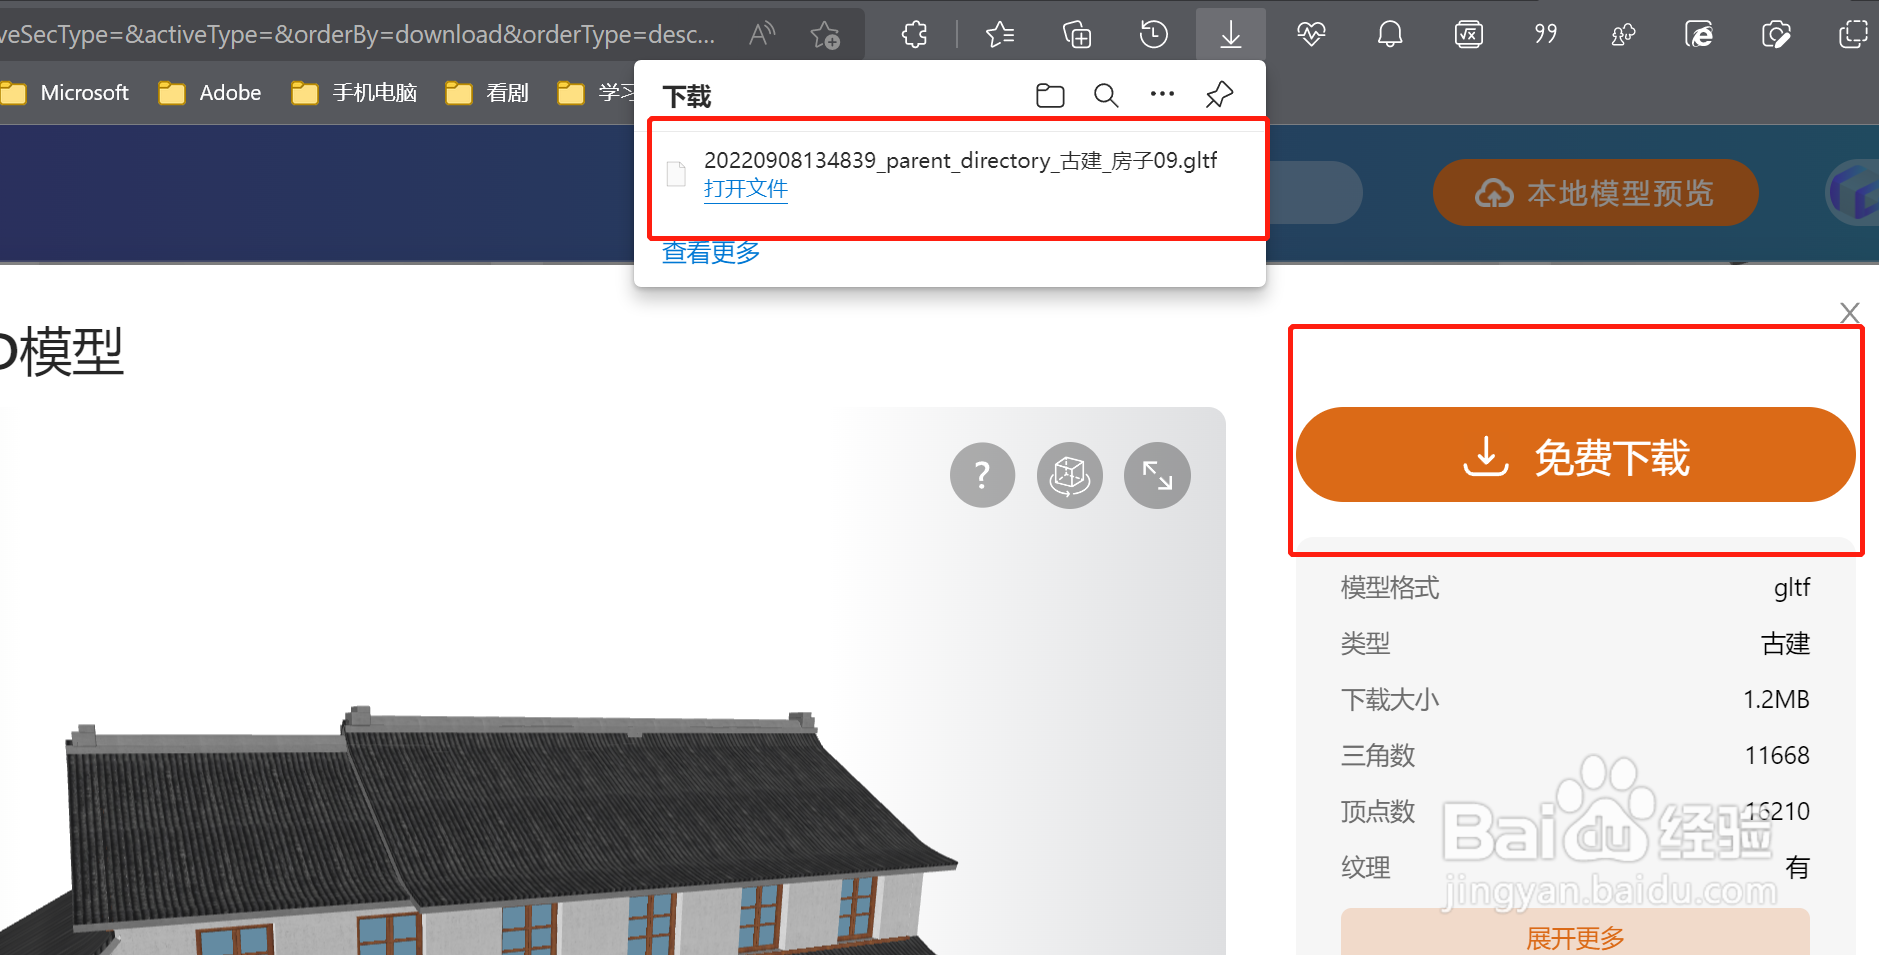The width and height of the screenshot is (1879, 955).
Task: Open the downloaded gltf via 打开文件
Action: pyautogui.click(x=746, y=188)
